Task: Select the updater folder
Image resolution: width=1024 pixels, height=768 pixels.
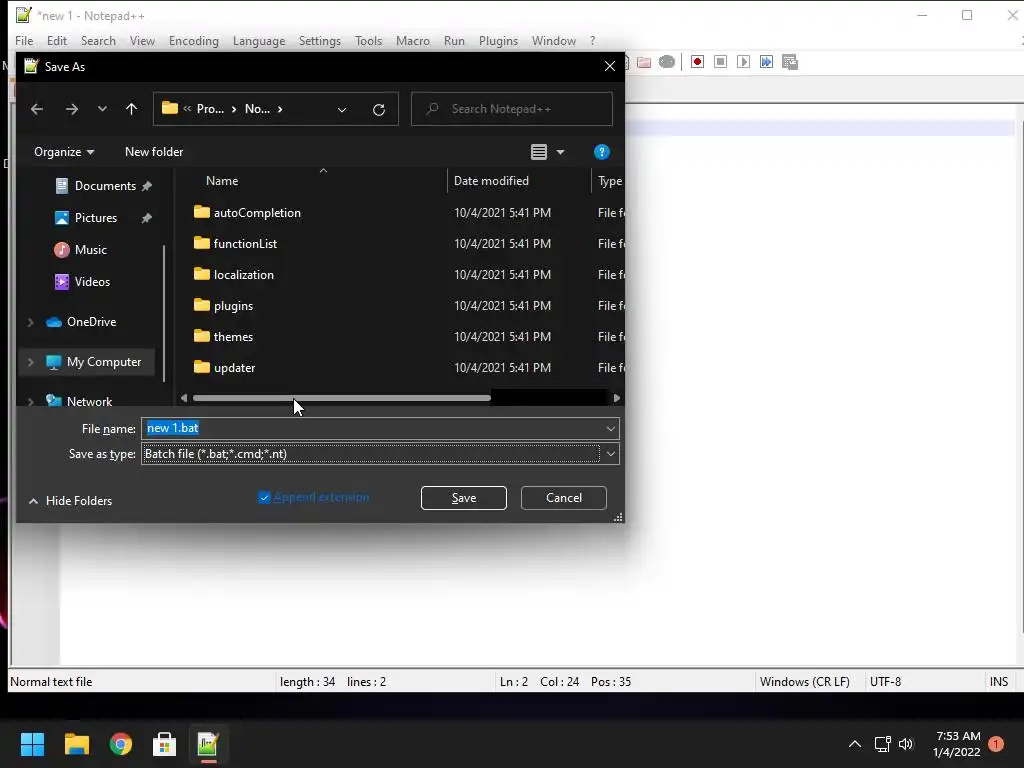Action: coord(234,368)
